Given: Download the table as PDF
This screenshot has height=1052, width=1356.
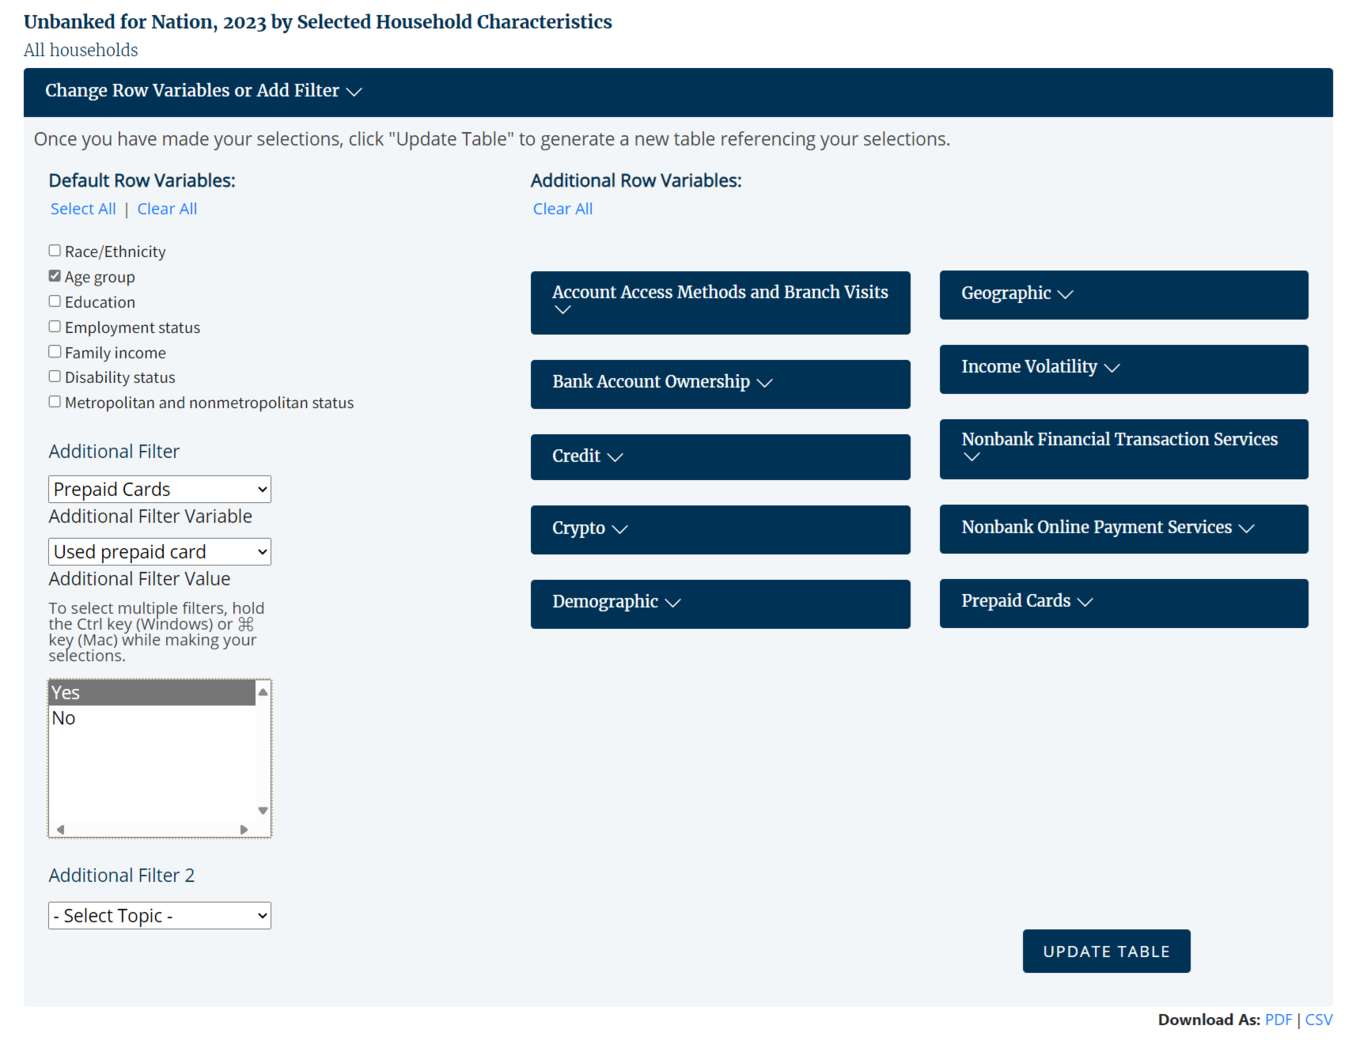Looking at the screenshot, I should [x=1278, y=1020].
